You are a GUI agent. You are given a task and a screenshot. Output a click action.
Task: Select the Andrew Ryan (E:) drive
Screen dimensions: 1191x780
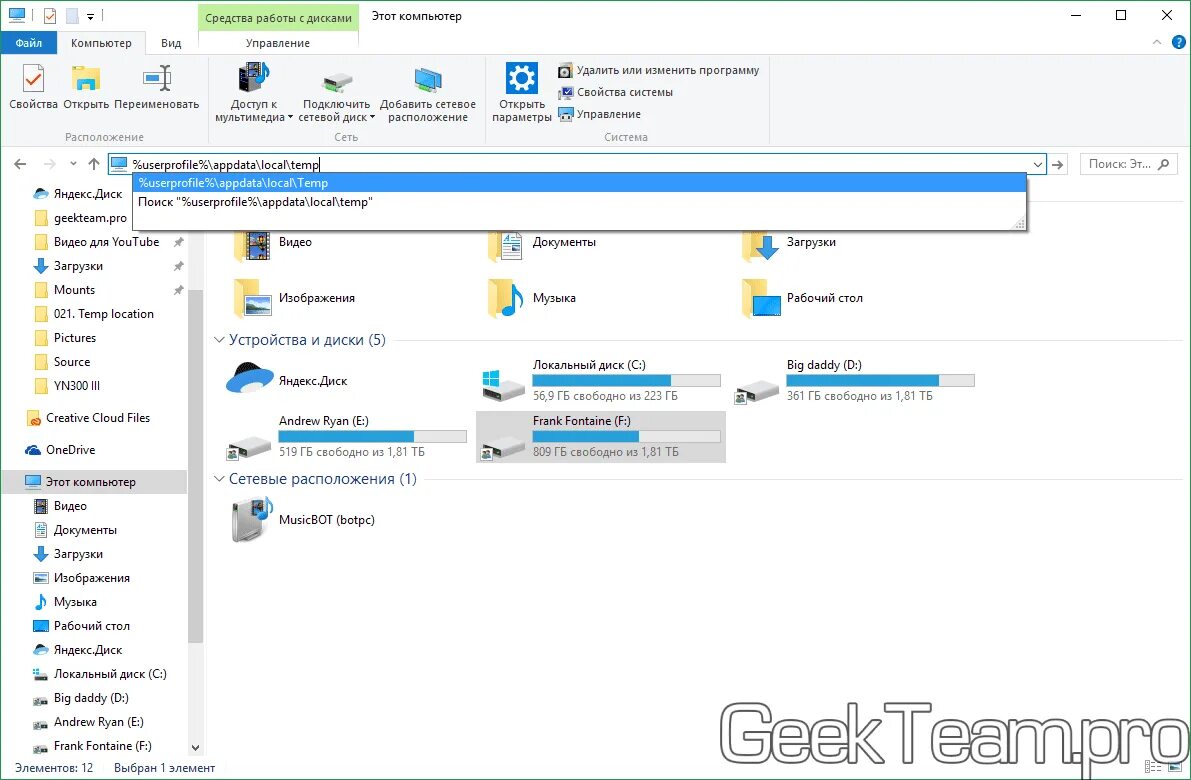pyautogui.click(x=346, y=437)
